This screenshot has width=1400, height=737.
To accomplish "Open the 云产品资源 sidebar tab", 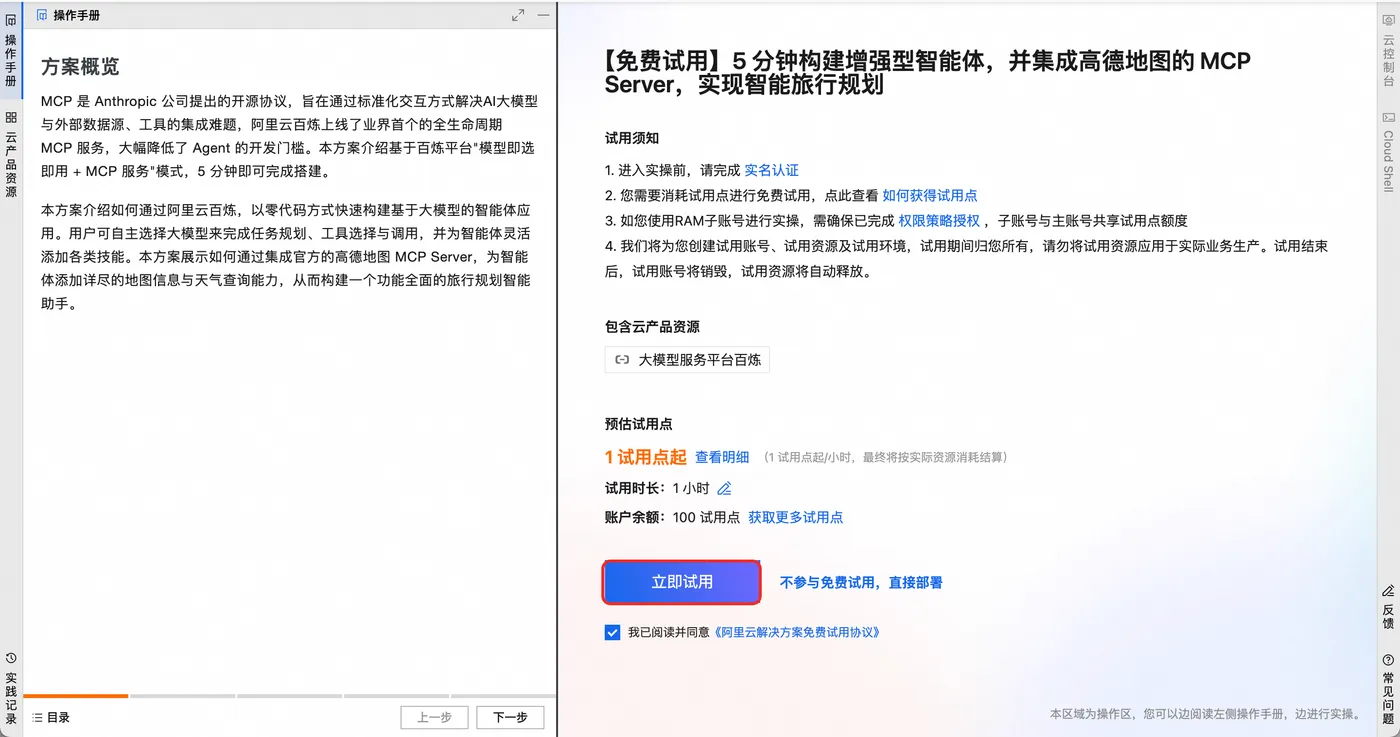I will (11, 154).
